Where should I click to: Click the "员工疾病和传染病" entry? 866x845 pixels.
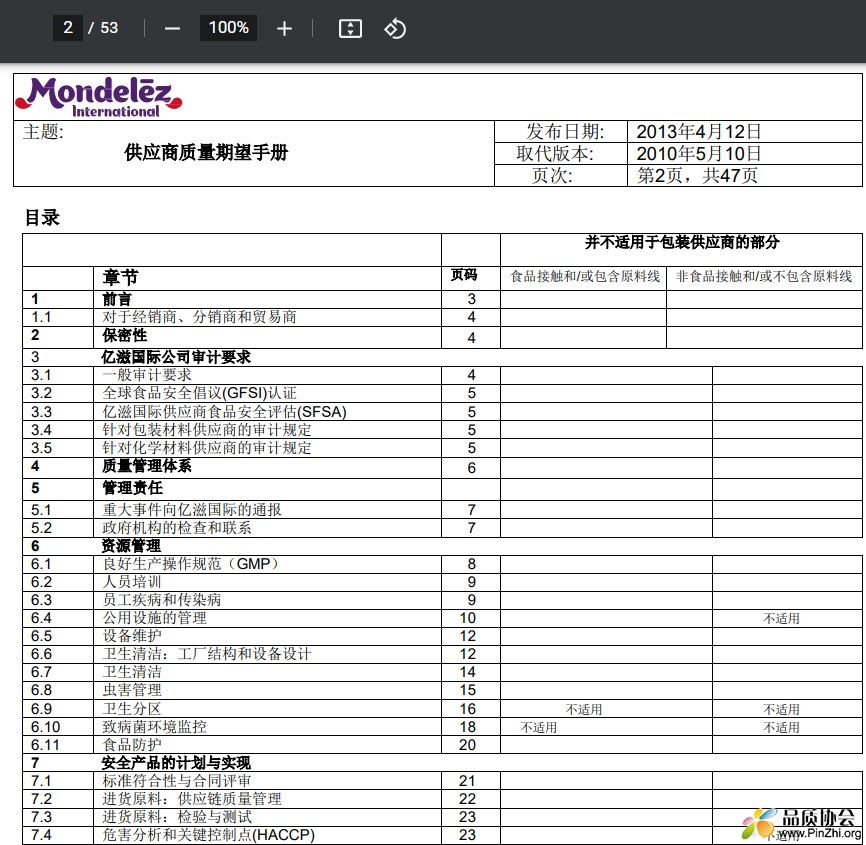162,600
